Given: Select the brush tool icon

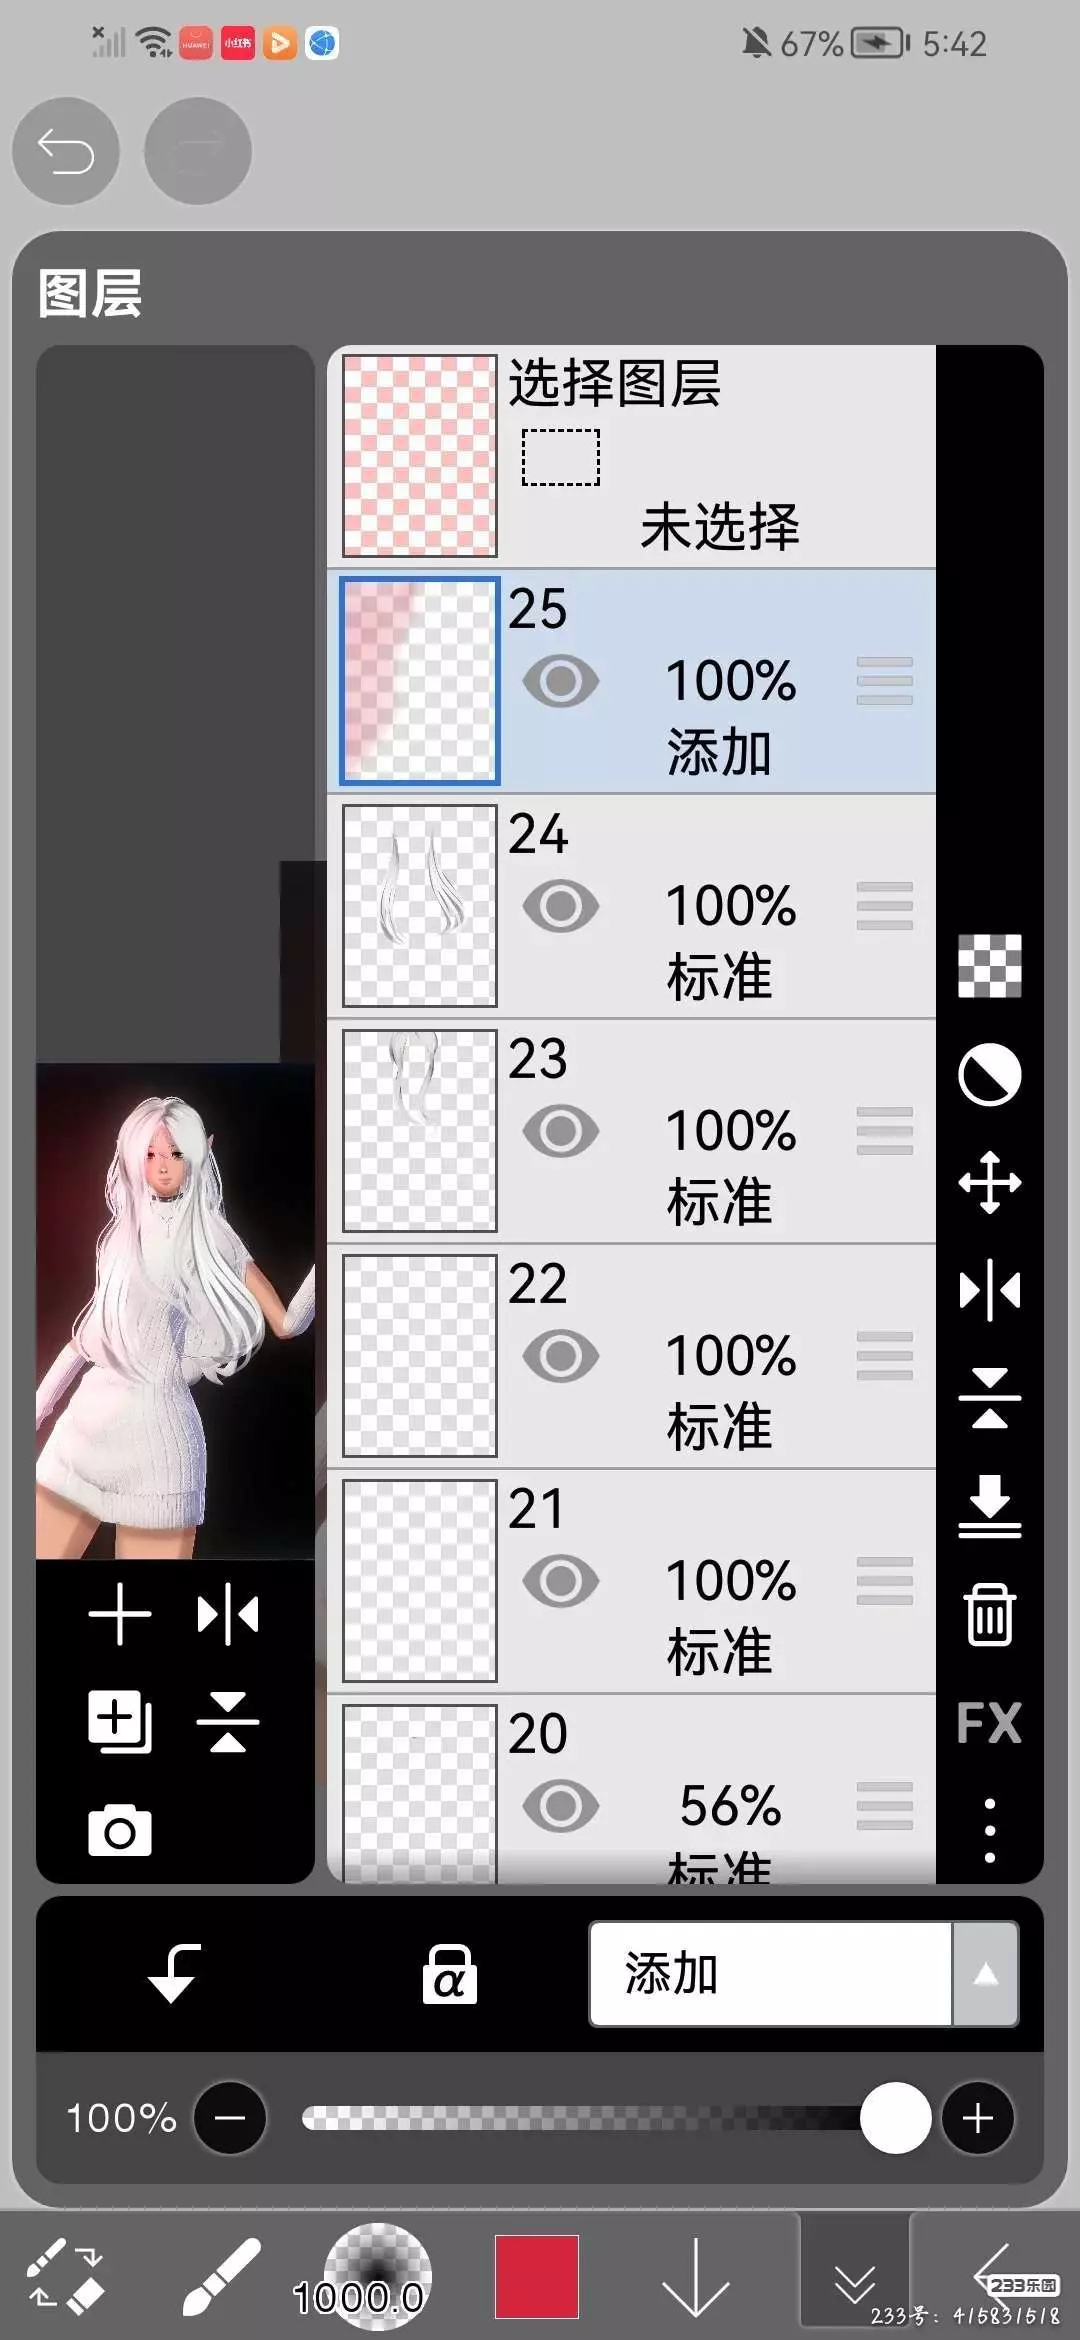Looking at the screenshot, I should coord(222,2276).
